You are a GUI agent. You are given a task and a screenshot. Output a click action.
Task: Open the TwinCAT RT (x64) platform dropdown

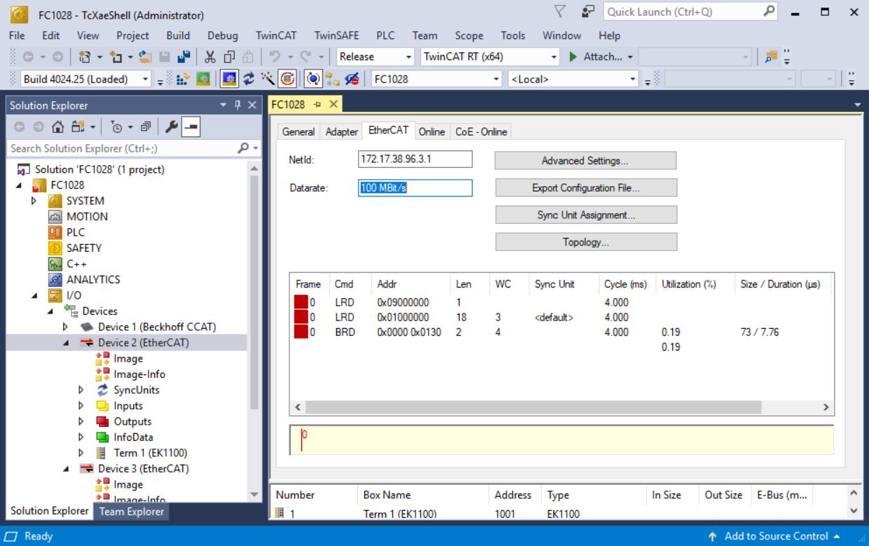click(553, 57)
